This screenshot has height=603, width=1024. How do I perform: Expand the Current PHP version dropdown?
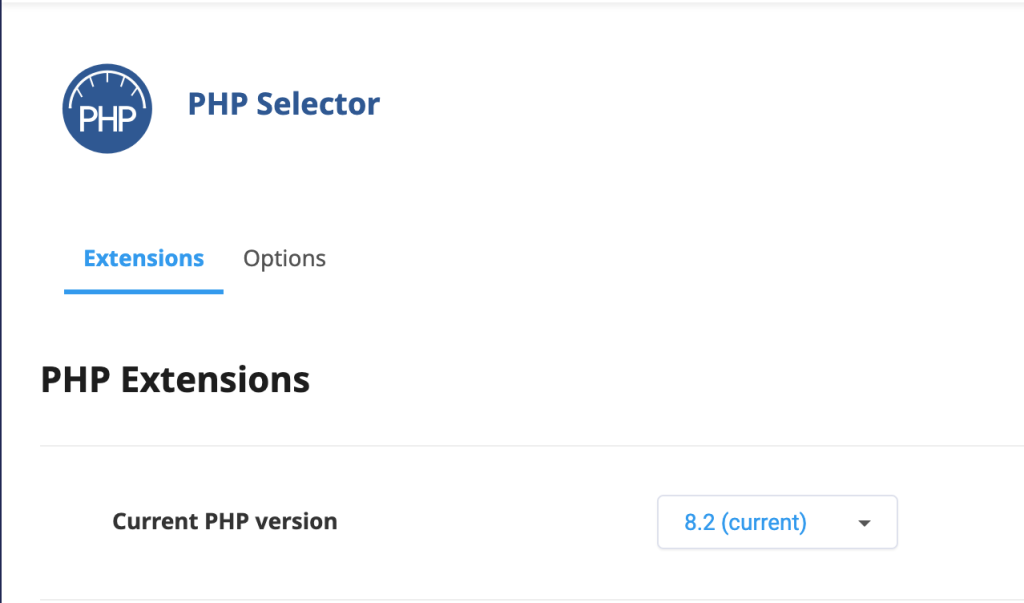point(777,522)
